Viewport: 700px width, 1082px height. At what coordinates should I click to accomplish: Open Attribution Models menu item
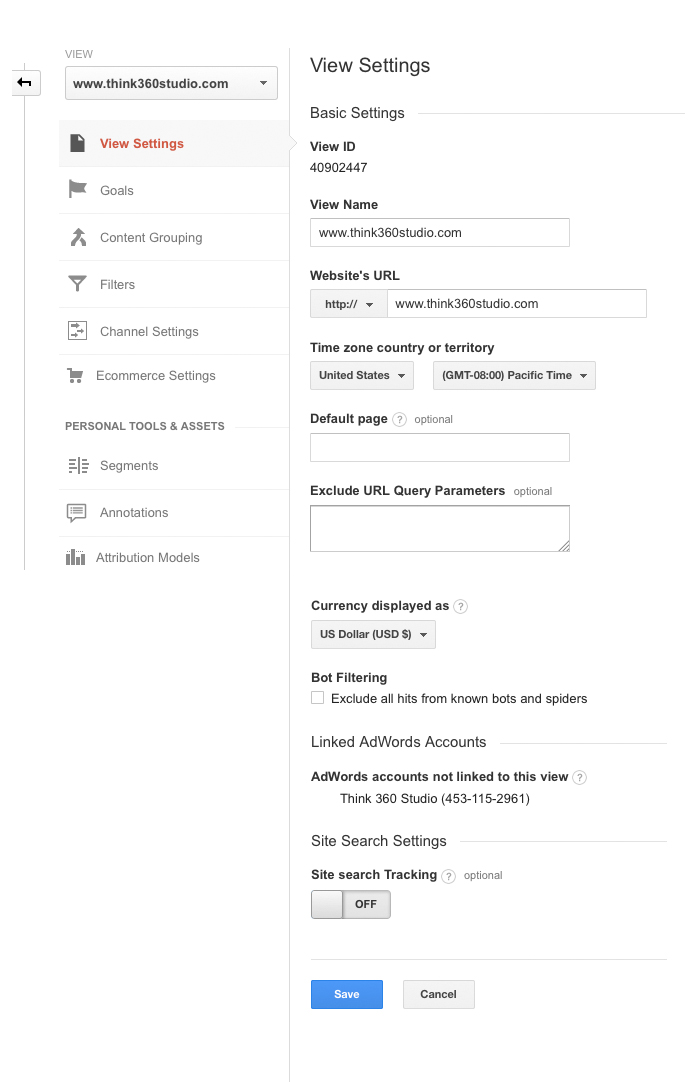(x=174, y=558)
